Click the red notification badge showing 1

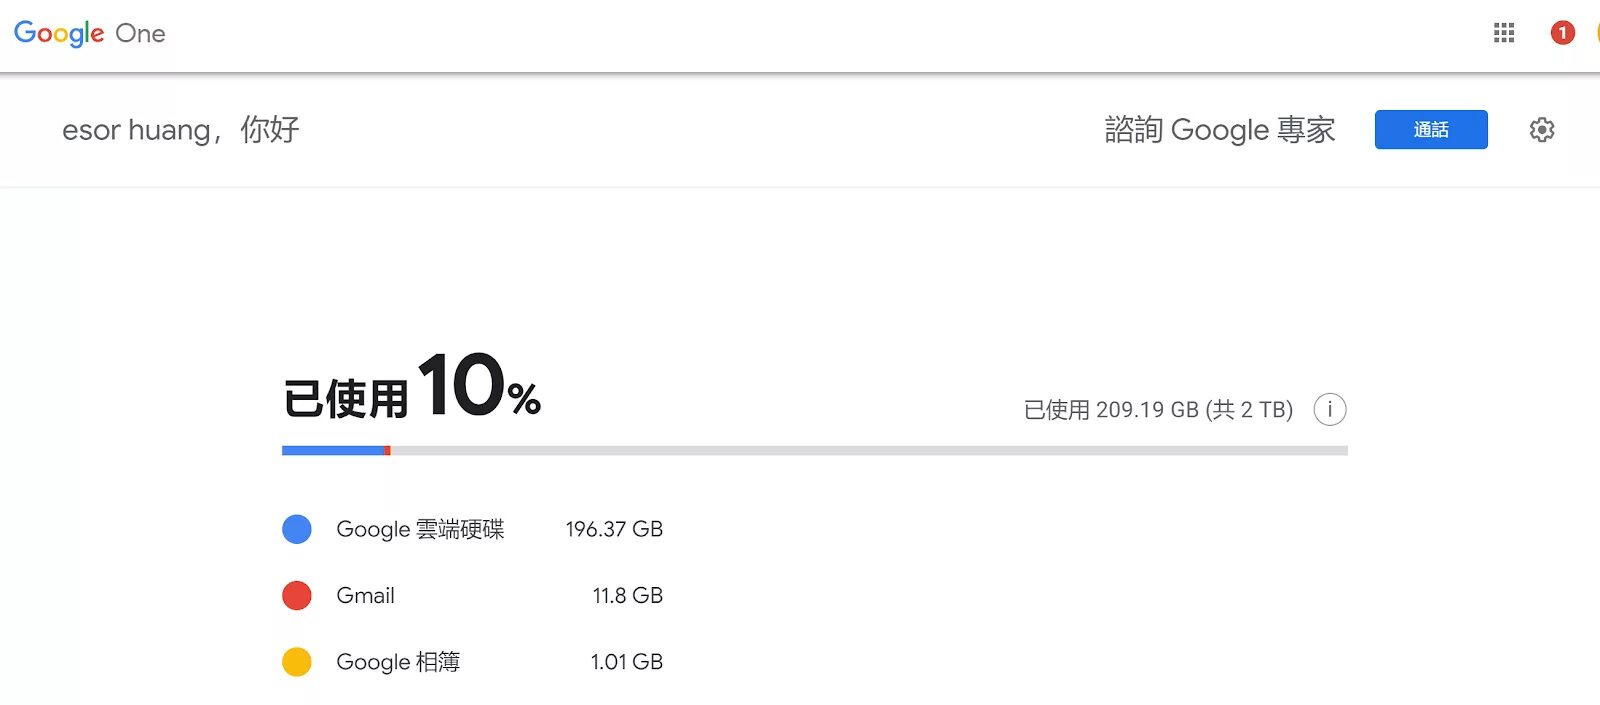1563,33
